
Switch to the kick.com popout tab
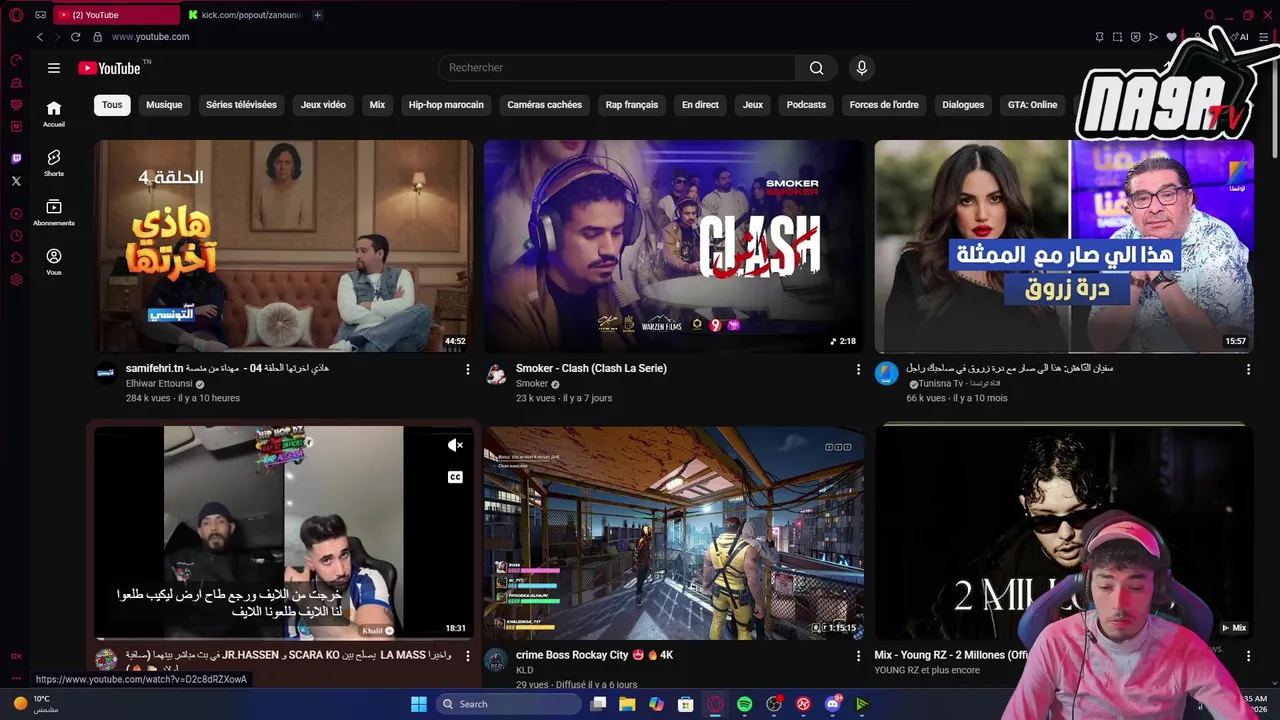[245, 15]
